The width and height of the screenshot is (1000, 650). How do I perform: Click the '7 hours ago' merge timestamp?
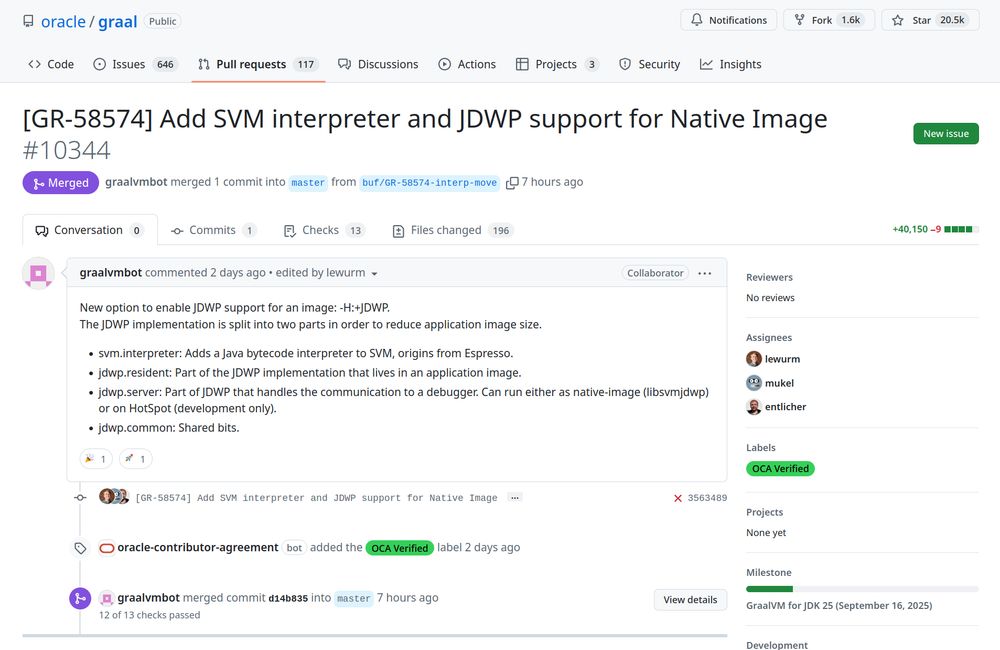(x=552, y=182)
